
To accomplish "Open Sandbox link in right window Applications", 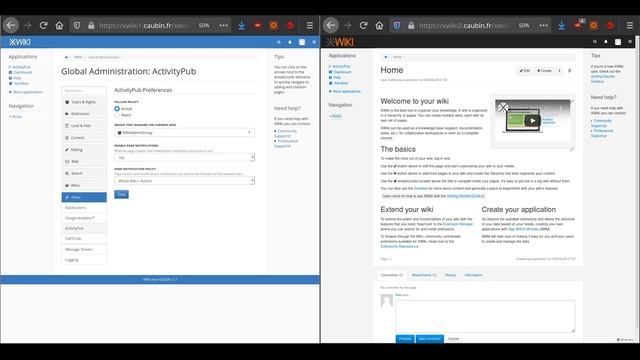I will point(341,83).
